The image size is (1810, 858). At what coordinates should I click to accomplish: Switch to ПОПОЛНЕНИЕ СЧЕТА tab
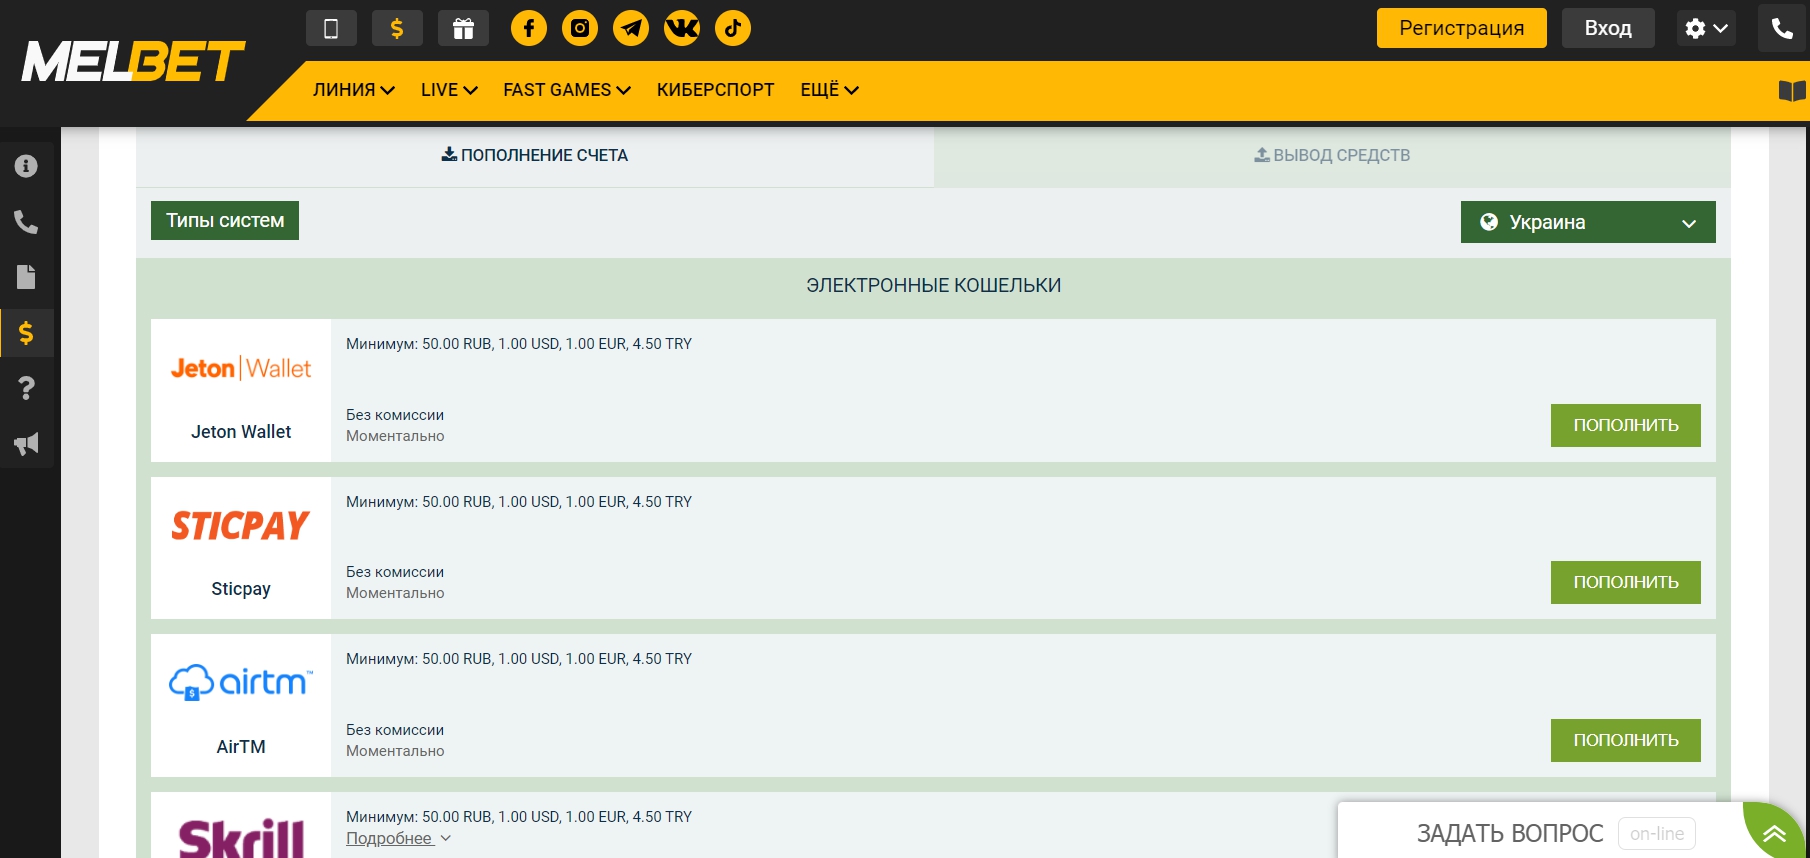[x=535, y=155]
